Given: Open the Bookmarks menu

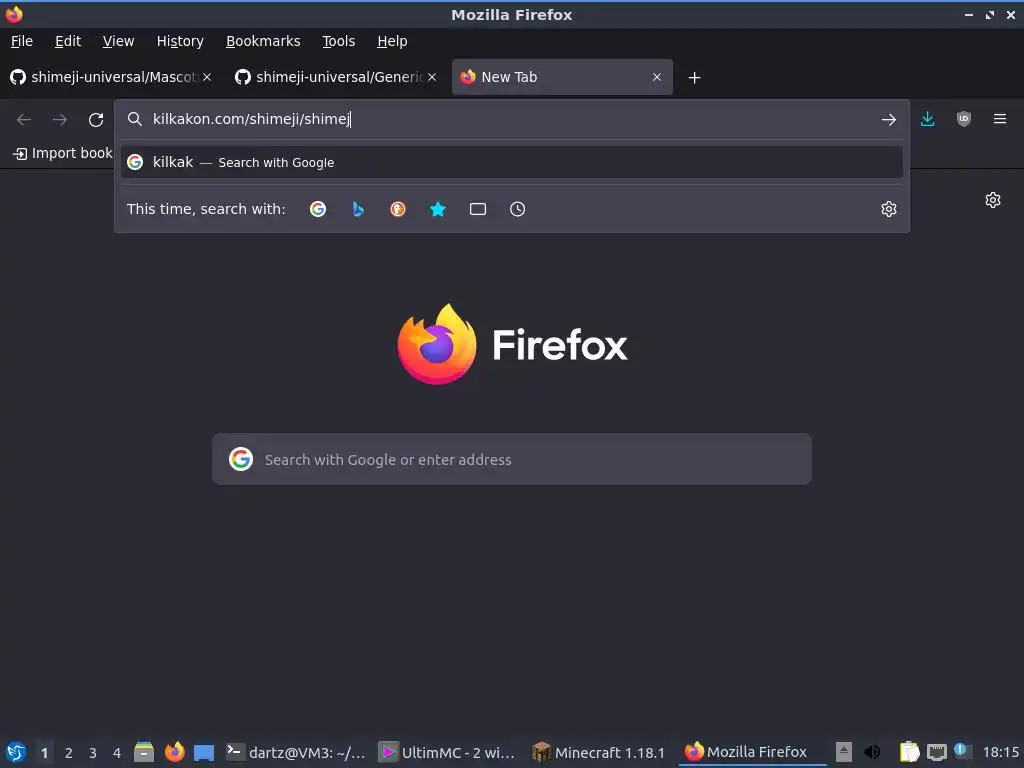Looking at the screenshot, I should 263,41.
